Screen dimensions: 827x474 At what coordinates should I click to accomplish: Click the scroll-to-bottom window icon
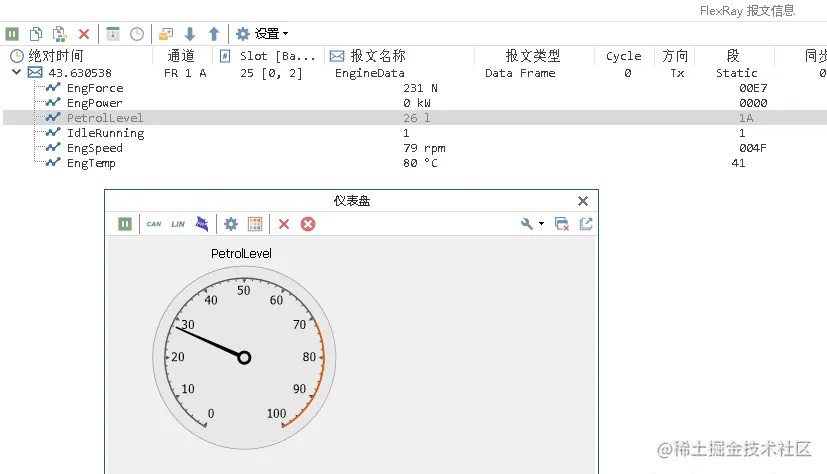click(x=113, y=34)
